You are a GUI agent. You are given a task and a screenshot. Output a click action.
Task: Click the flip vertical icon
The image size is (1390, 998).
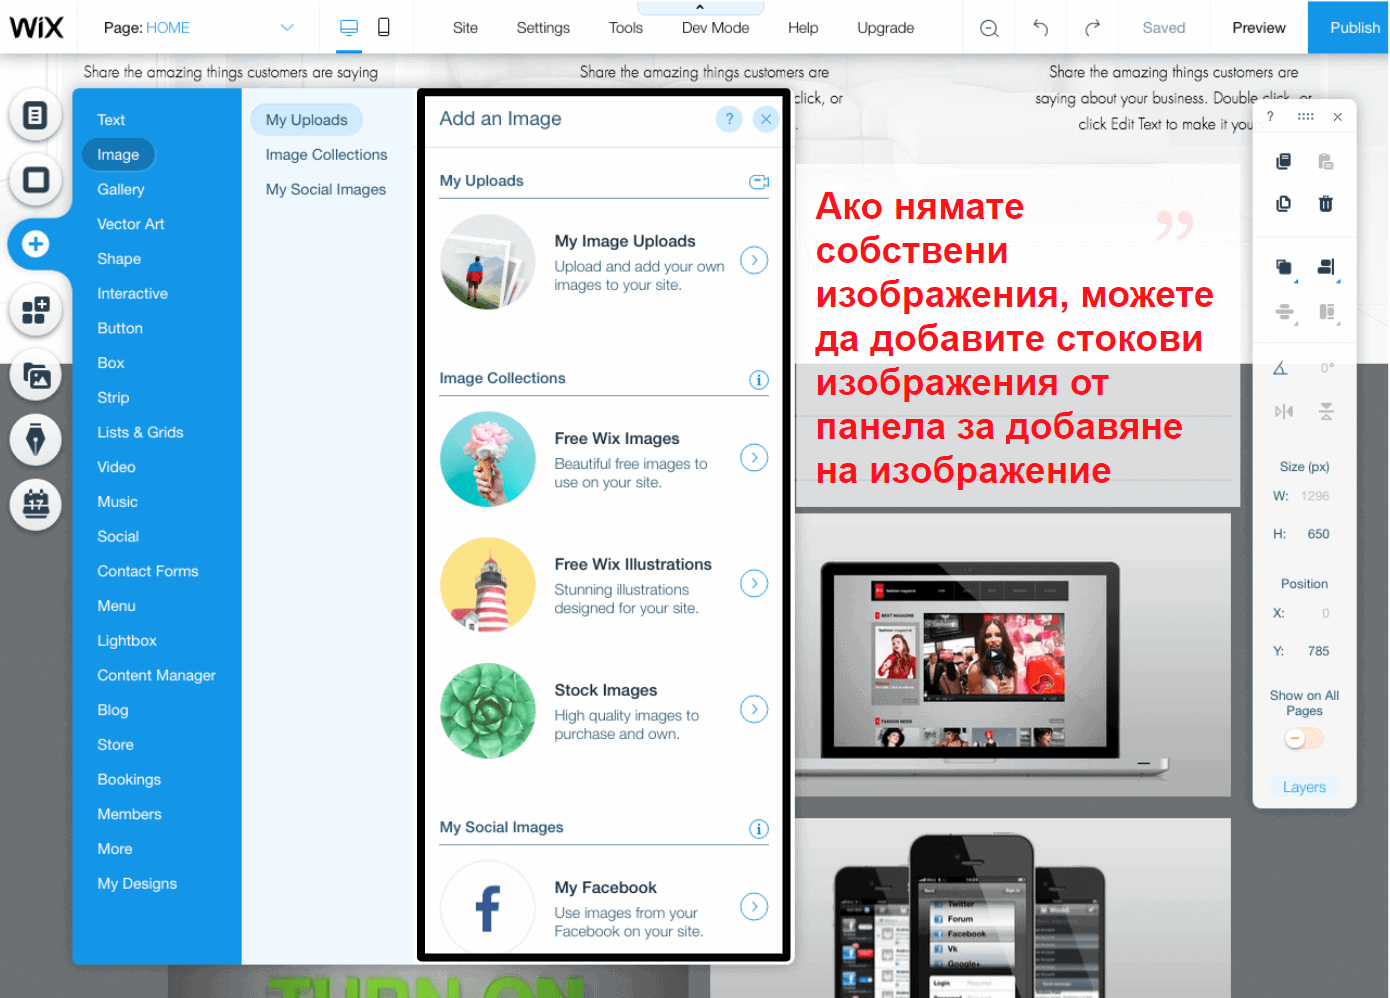click(x=1326, y=411)
